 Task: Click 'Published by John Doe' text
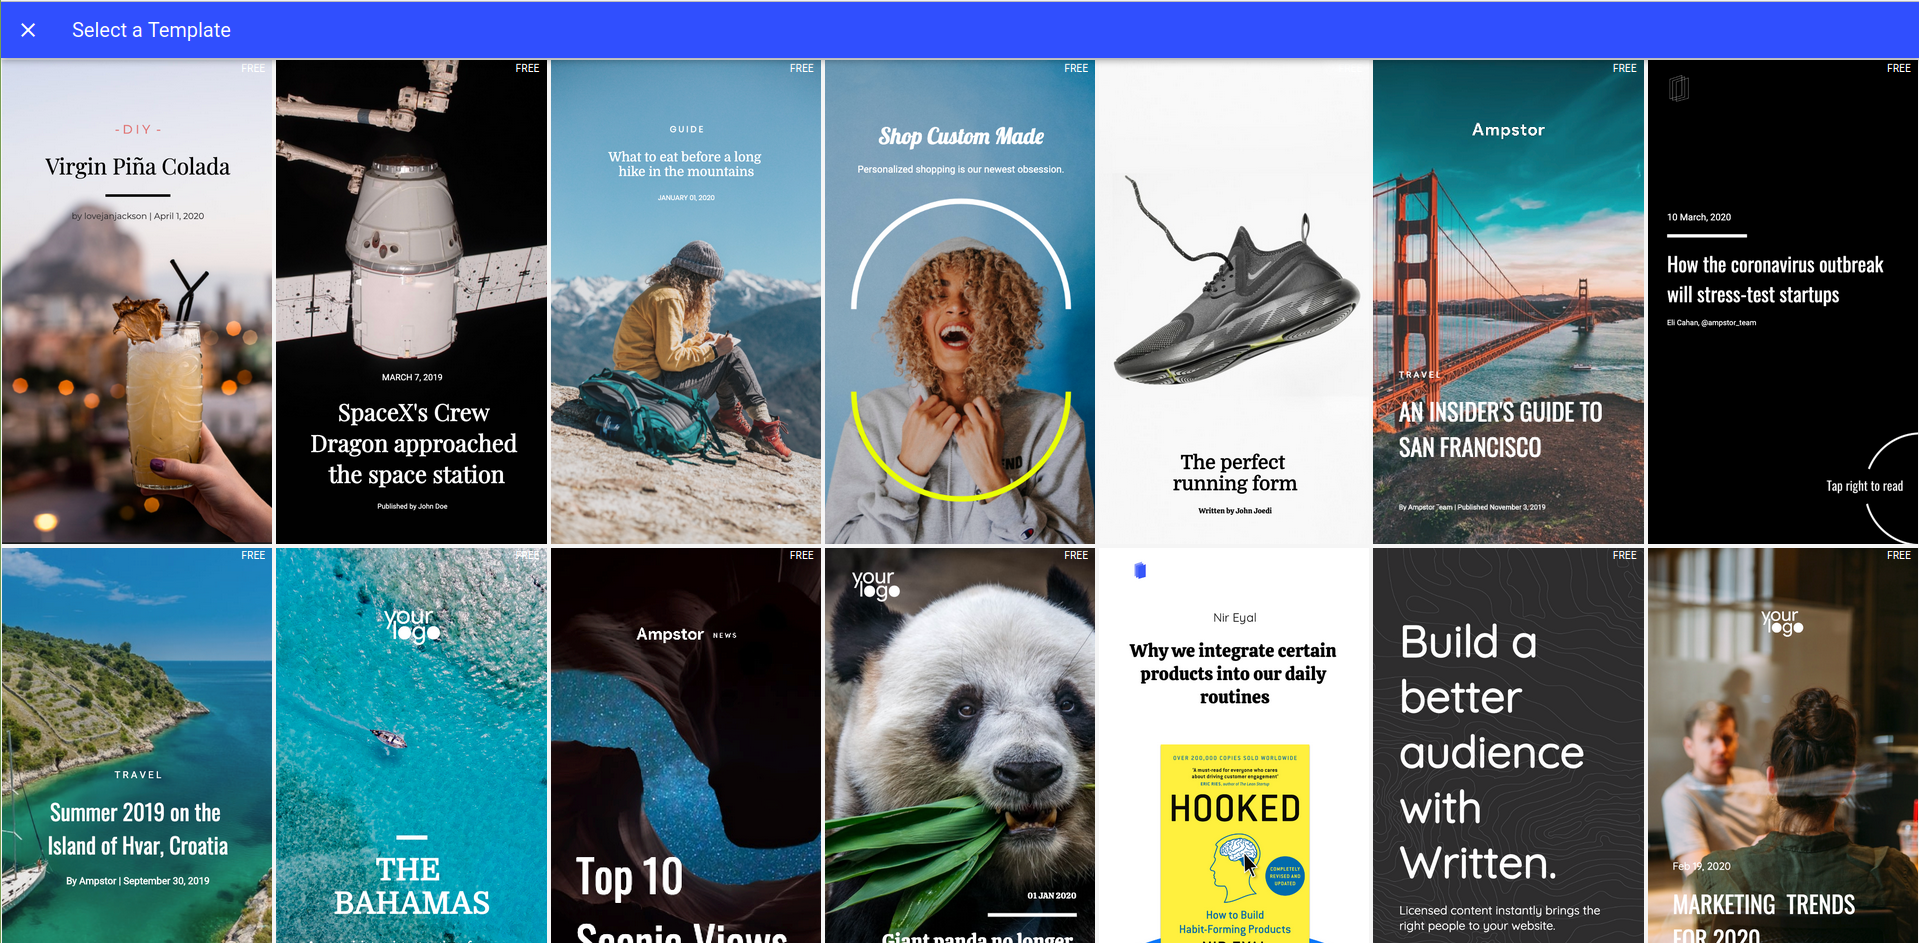point(412,506)
